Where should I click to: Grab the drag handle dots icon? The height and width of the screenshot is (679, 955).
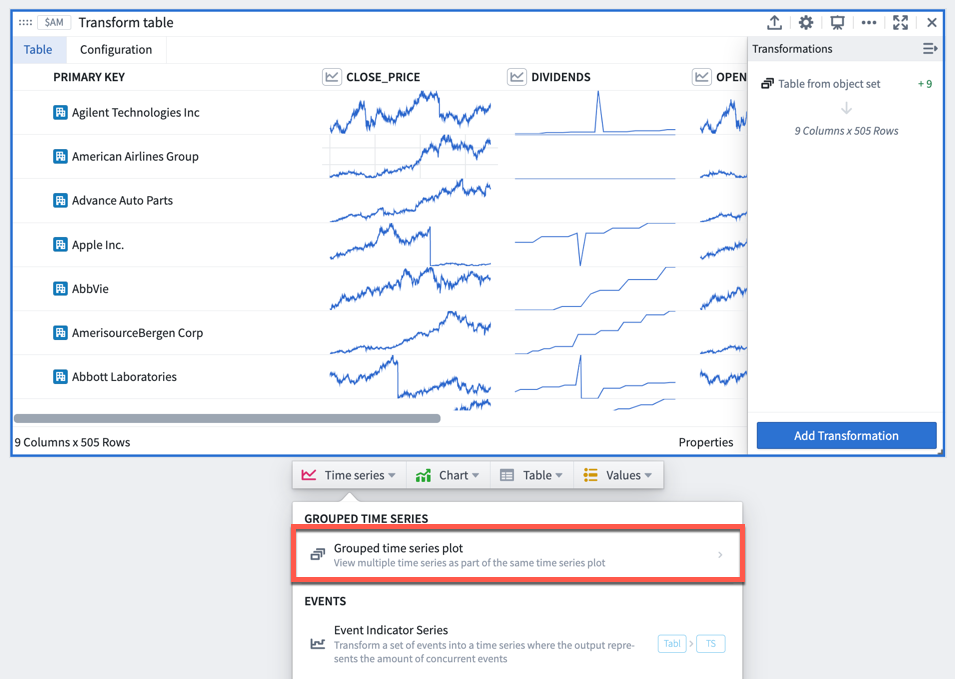pos(25,23)
